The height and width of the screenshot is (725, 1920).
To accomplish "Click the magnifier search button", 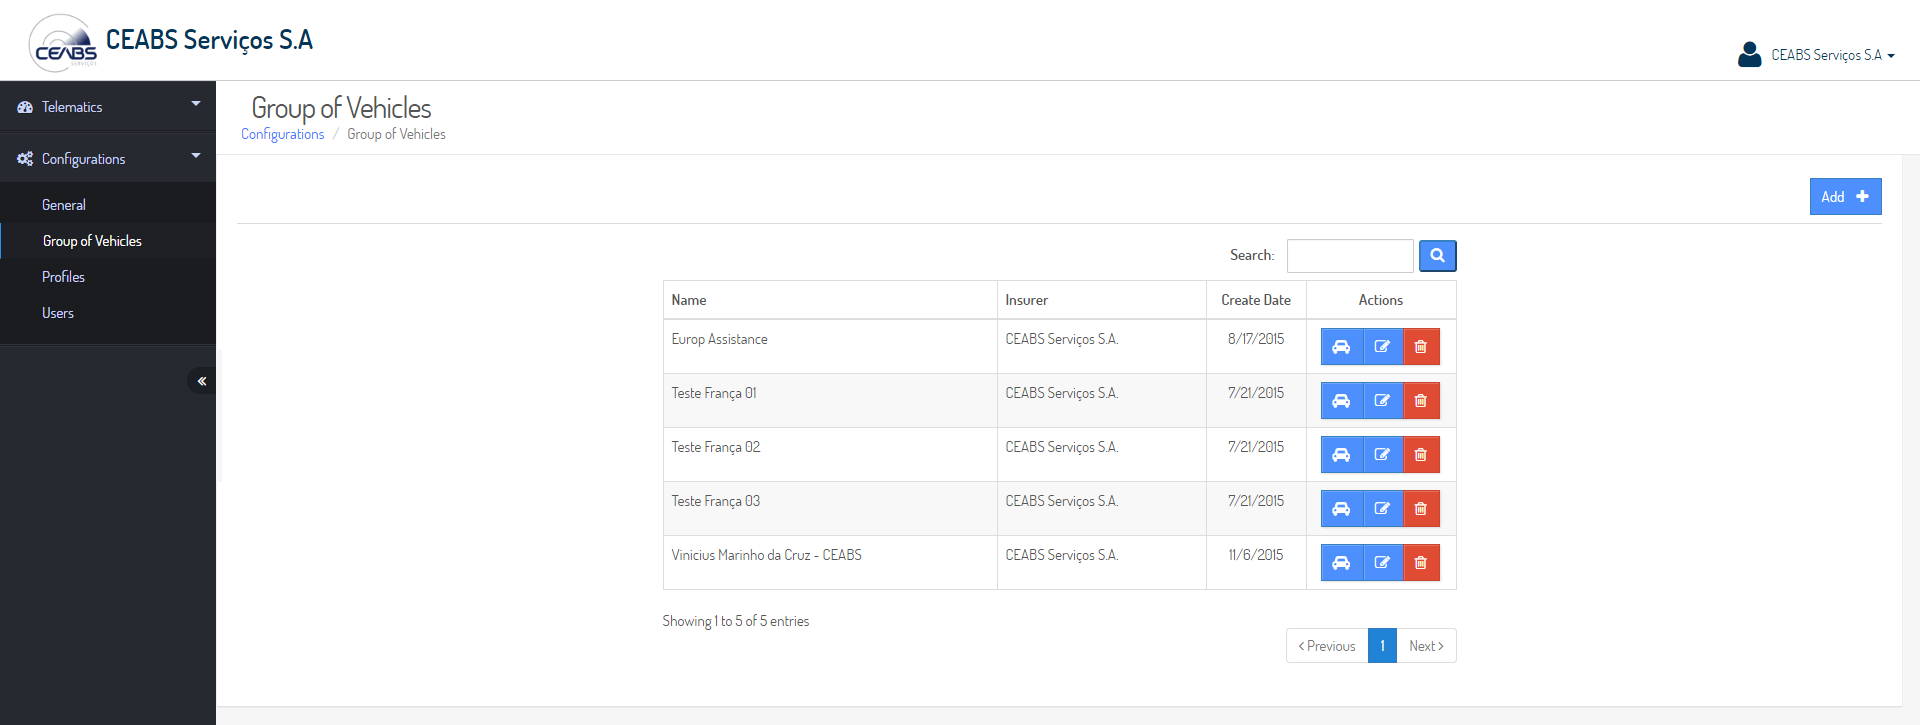I will 1437,256.
